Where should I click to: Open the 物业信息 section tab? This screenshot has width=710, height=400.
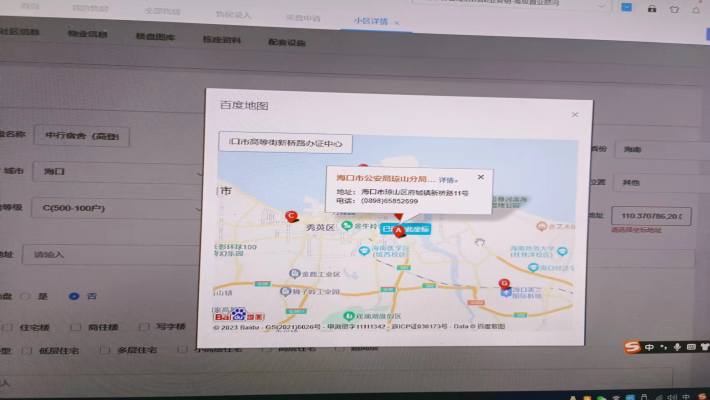(x=87, y=34)
